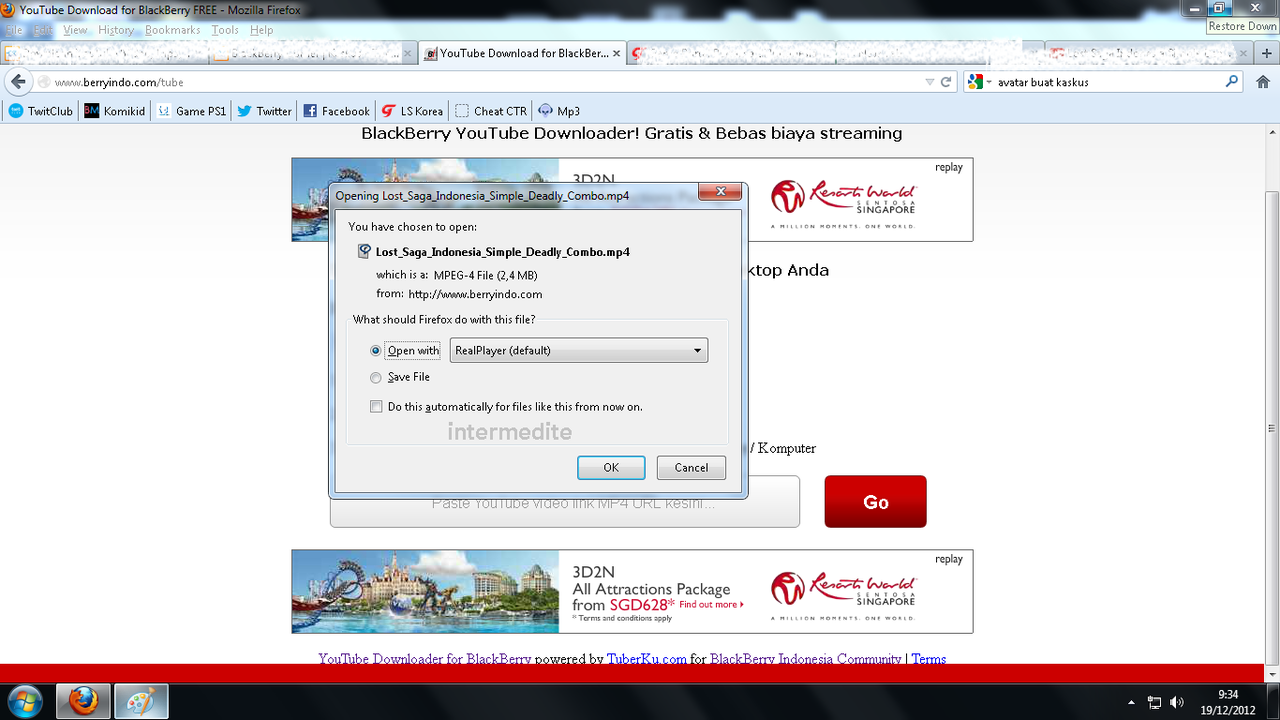Open the History menu
This screenshot has width=1280, height=720.
[x=116, y=30]
